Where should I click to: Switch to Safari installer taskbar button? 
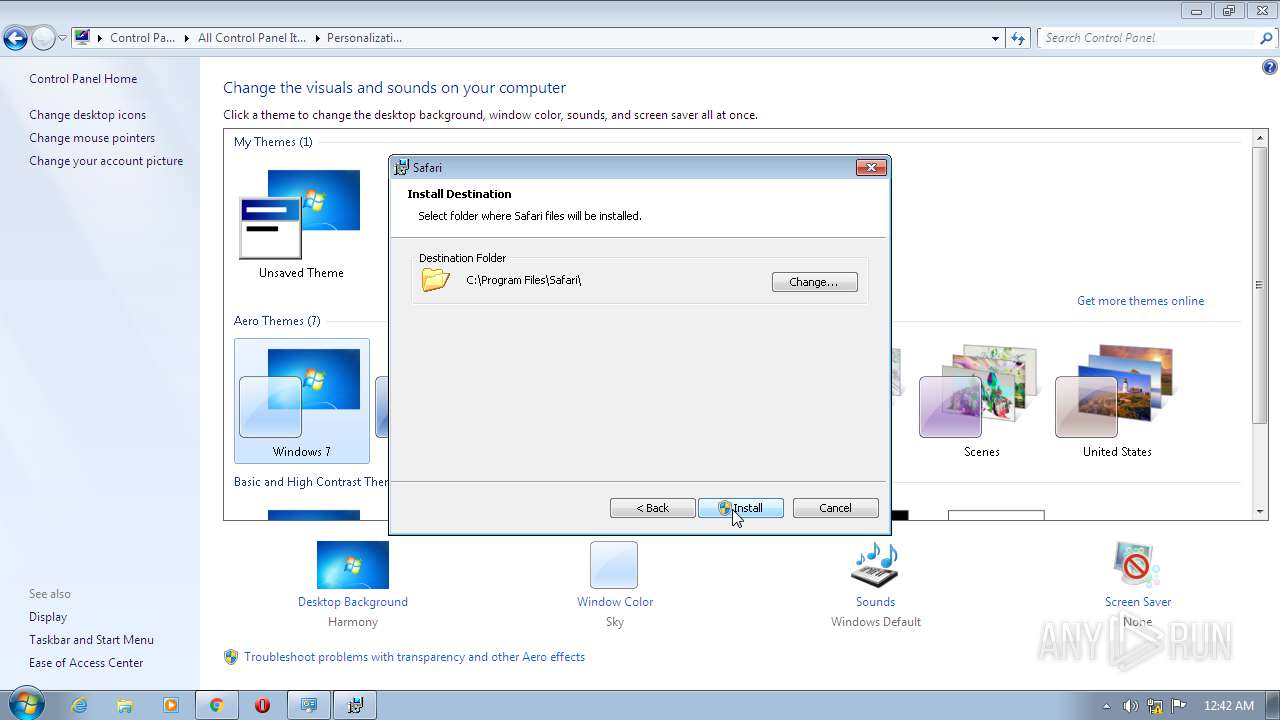(x=355, y=705)
